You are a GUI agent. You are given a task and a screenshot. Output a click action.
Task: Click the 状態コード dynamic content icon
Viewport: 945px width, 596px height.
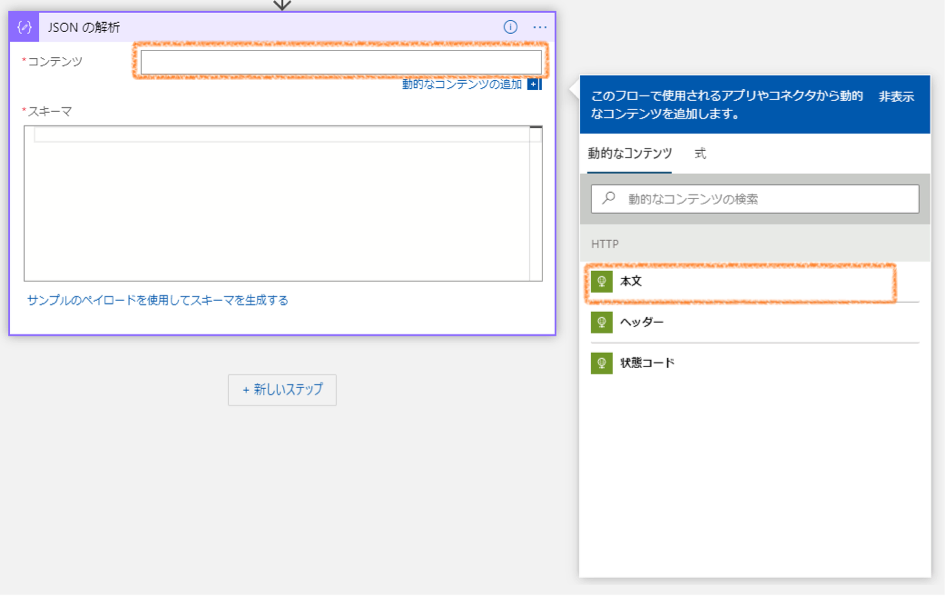click(601, 363)
